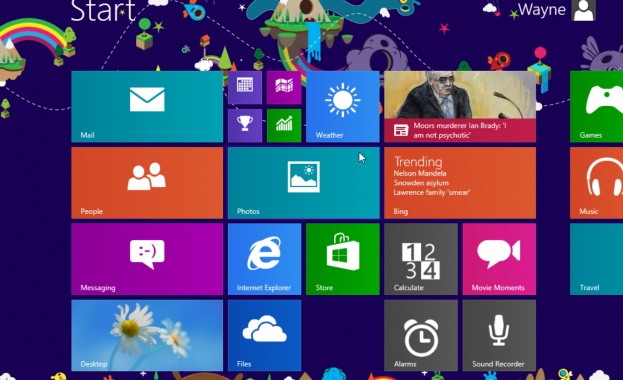Open the Store tile
623x380 pixels.
tap(342, 259)
